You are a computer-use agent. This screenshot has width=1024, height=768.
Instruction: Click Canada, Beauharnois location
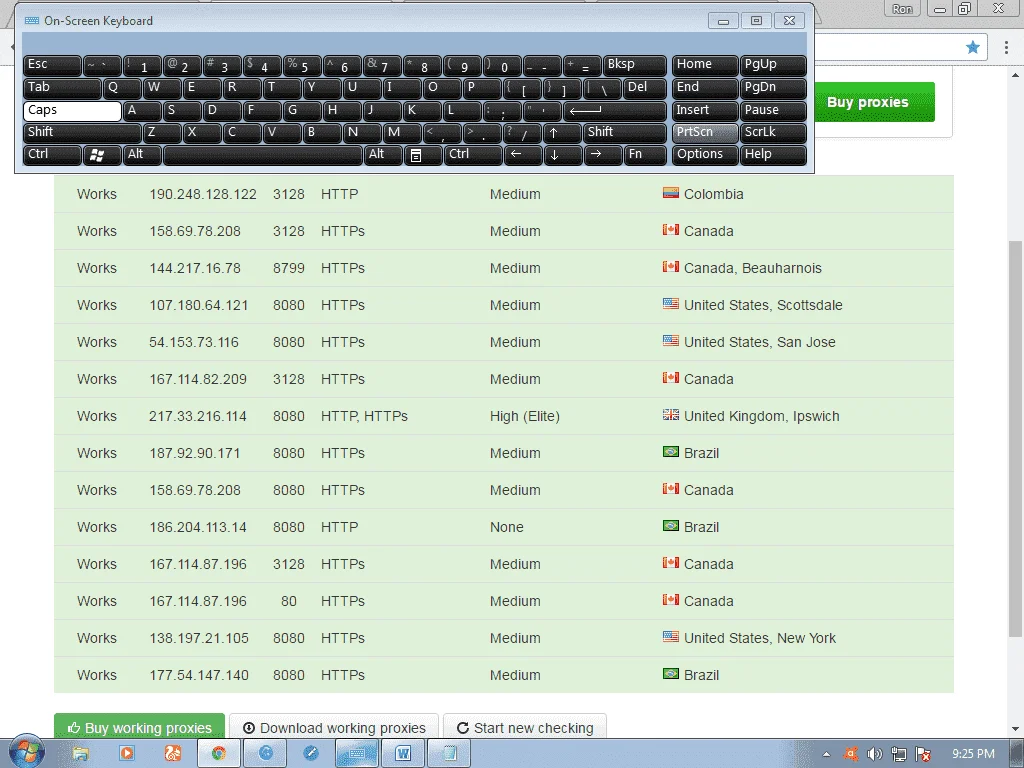coord(753,268)
